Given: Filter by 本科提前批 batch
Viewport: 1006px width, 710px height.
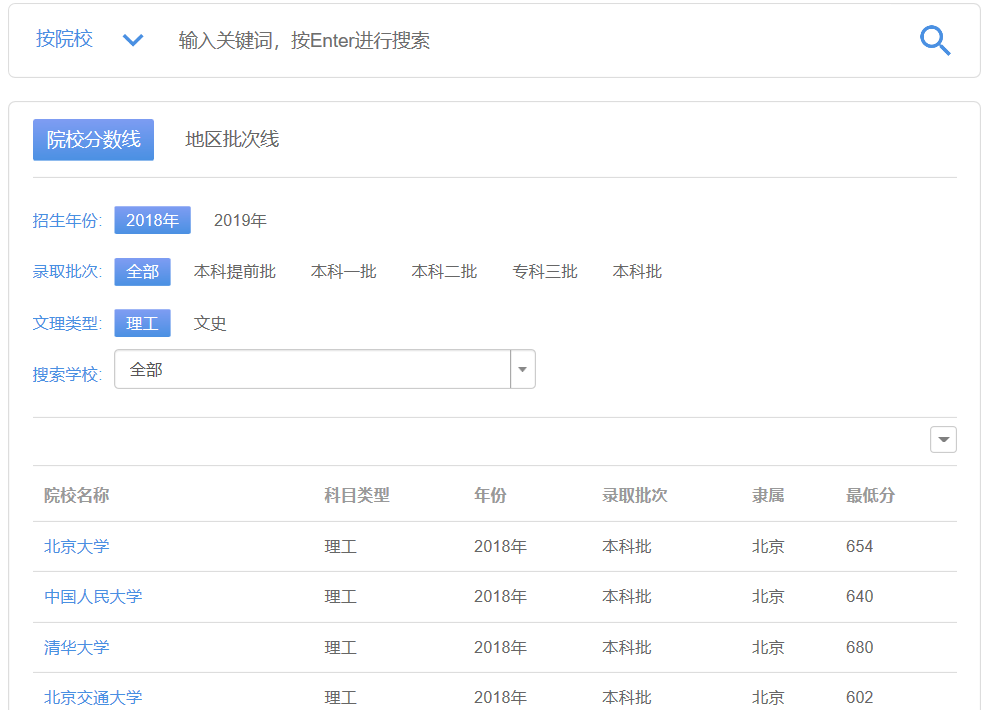Looking at the screenshot, I should tap(235, 272).
